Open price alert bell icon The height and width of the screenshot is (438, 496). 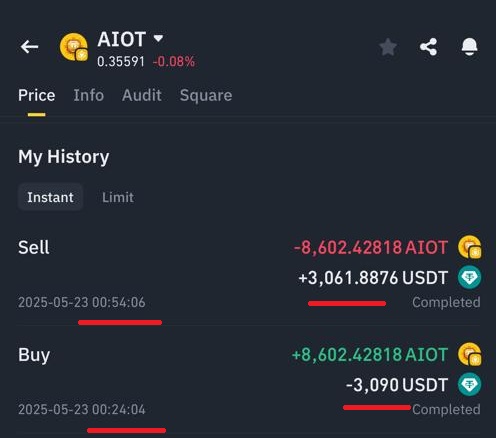(469, 47)
